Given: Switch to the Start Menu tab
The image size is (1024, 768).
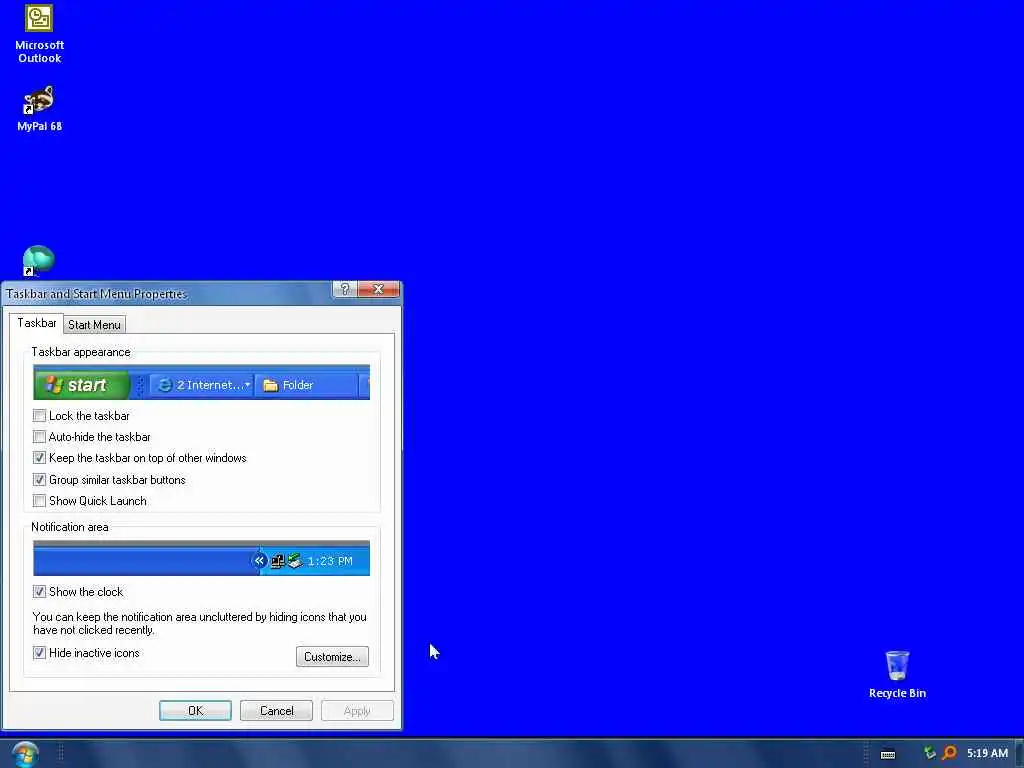Looking at the screenshot, I should pyautogui.click(x=94, y=325).
